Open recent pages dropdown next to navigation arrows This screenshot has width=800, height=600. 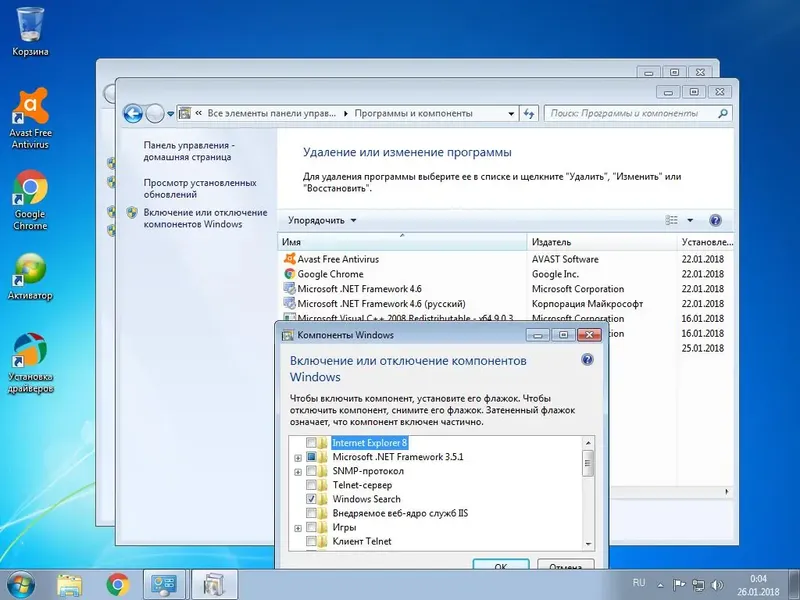point(170,114)
